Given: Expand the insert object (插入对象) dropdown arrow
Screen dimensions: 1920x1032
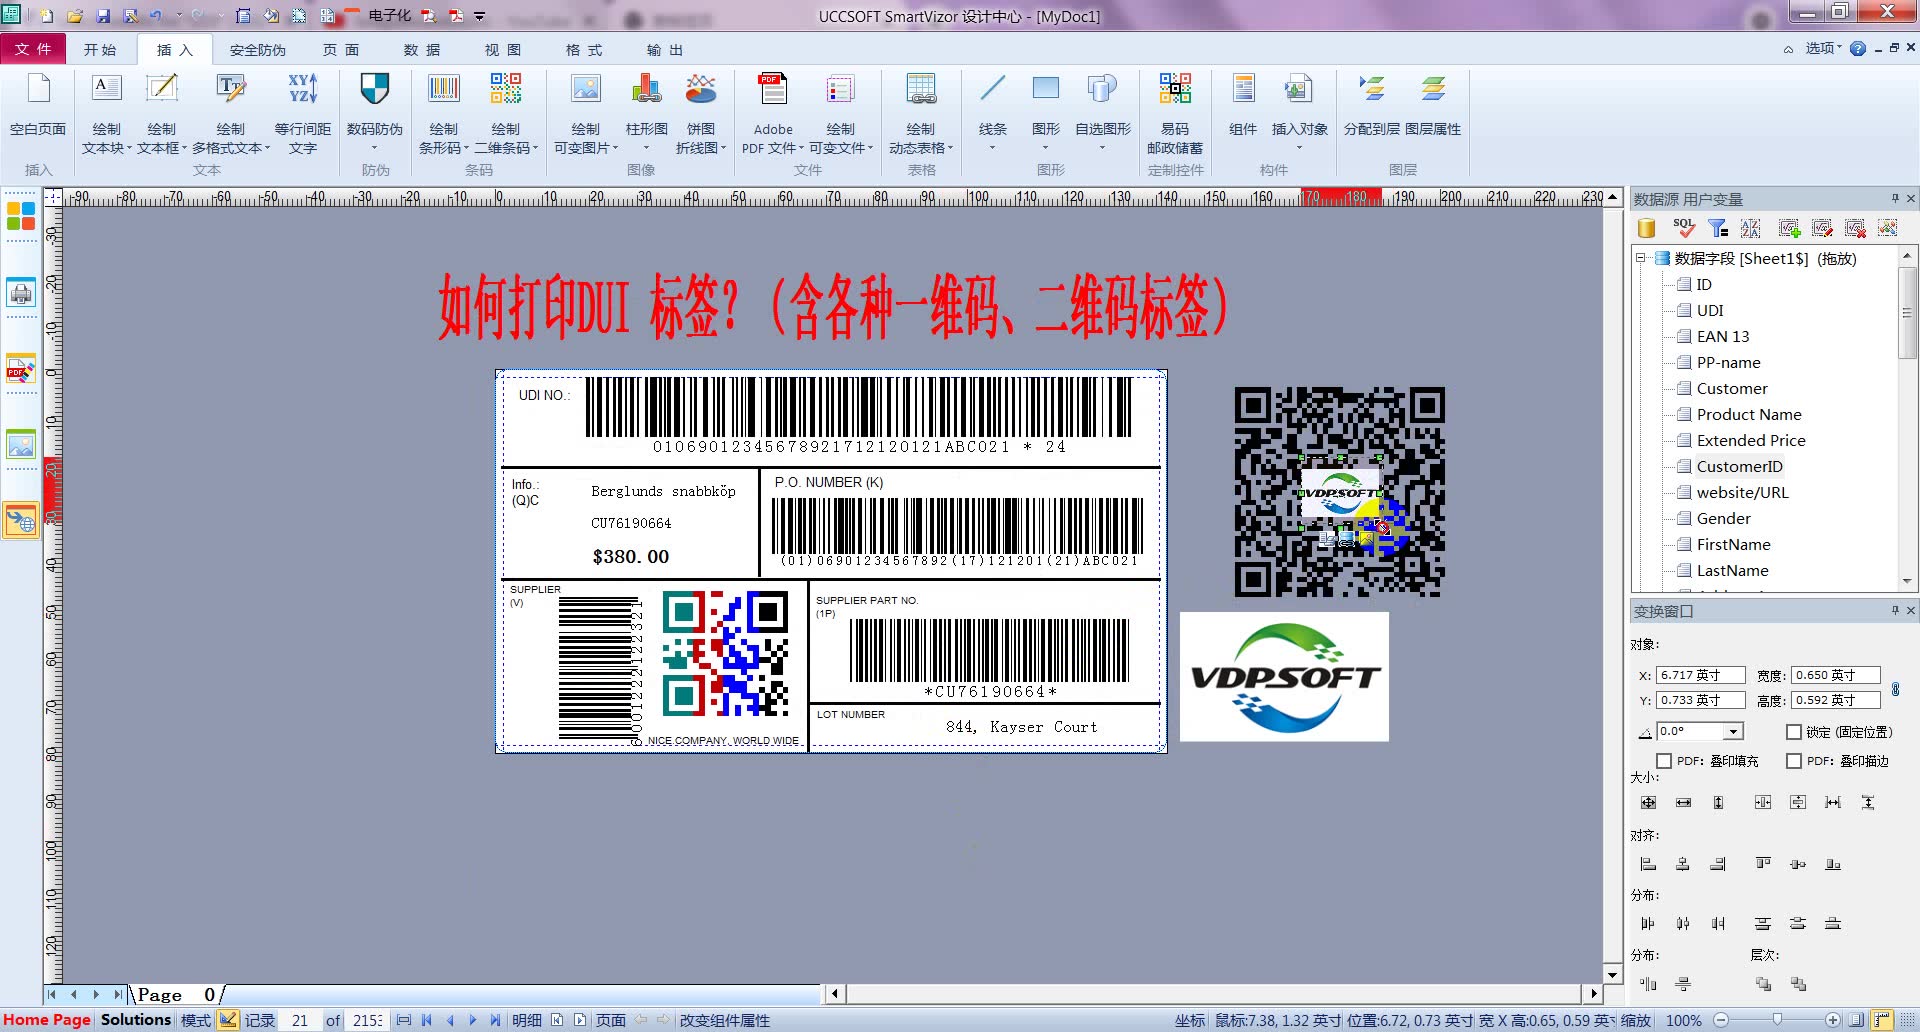Looking at the screenshot, I should (1299, 148).
